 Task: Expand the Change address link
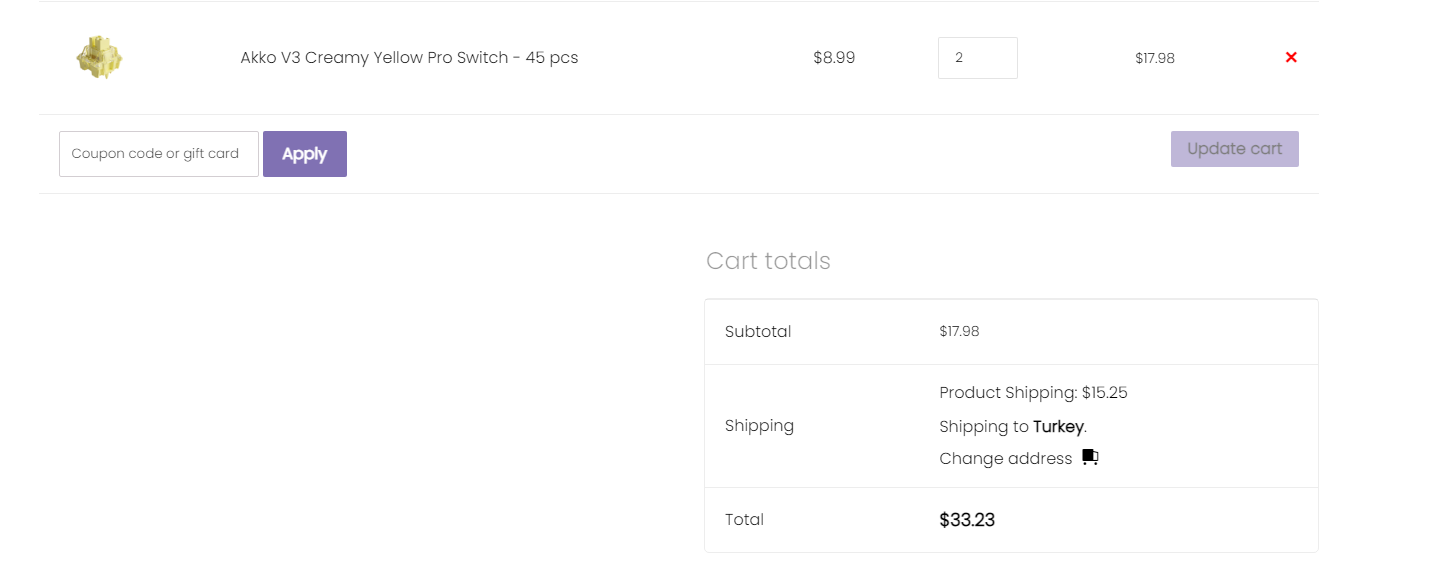(x=1005, y=459)
